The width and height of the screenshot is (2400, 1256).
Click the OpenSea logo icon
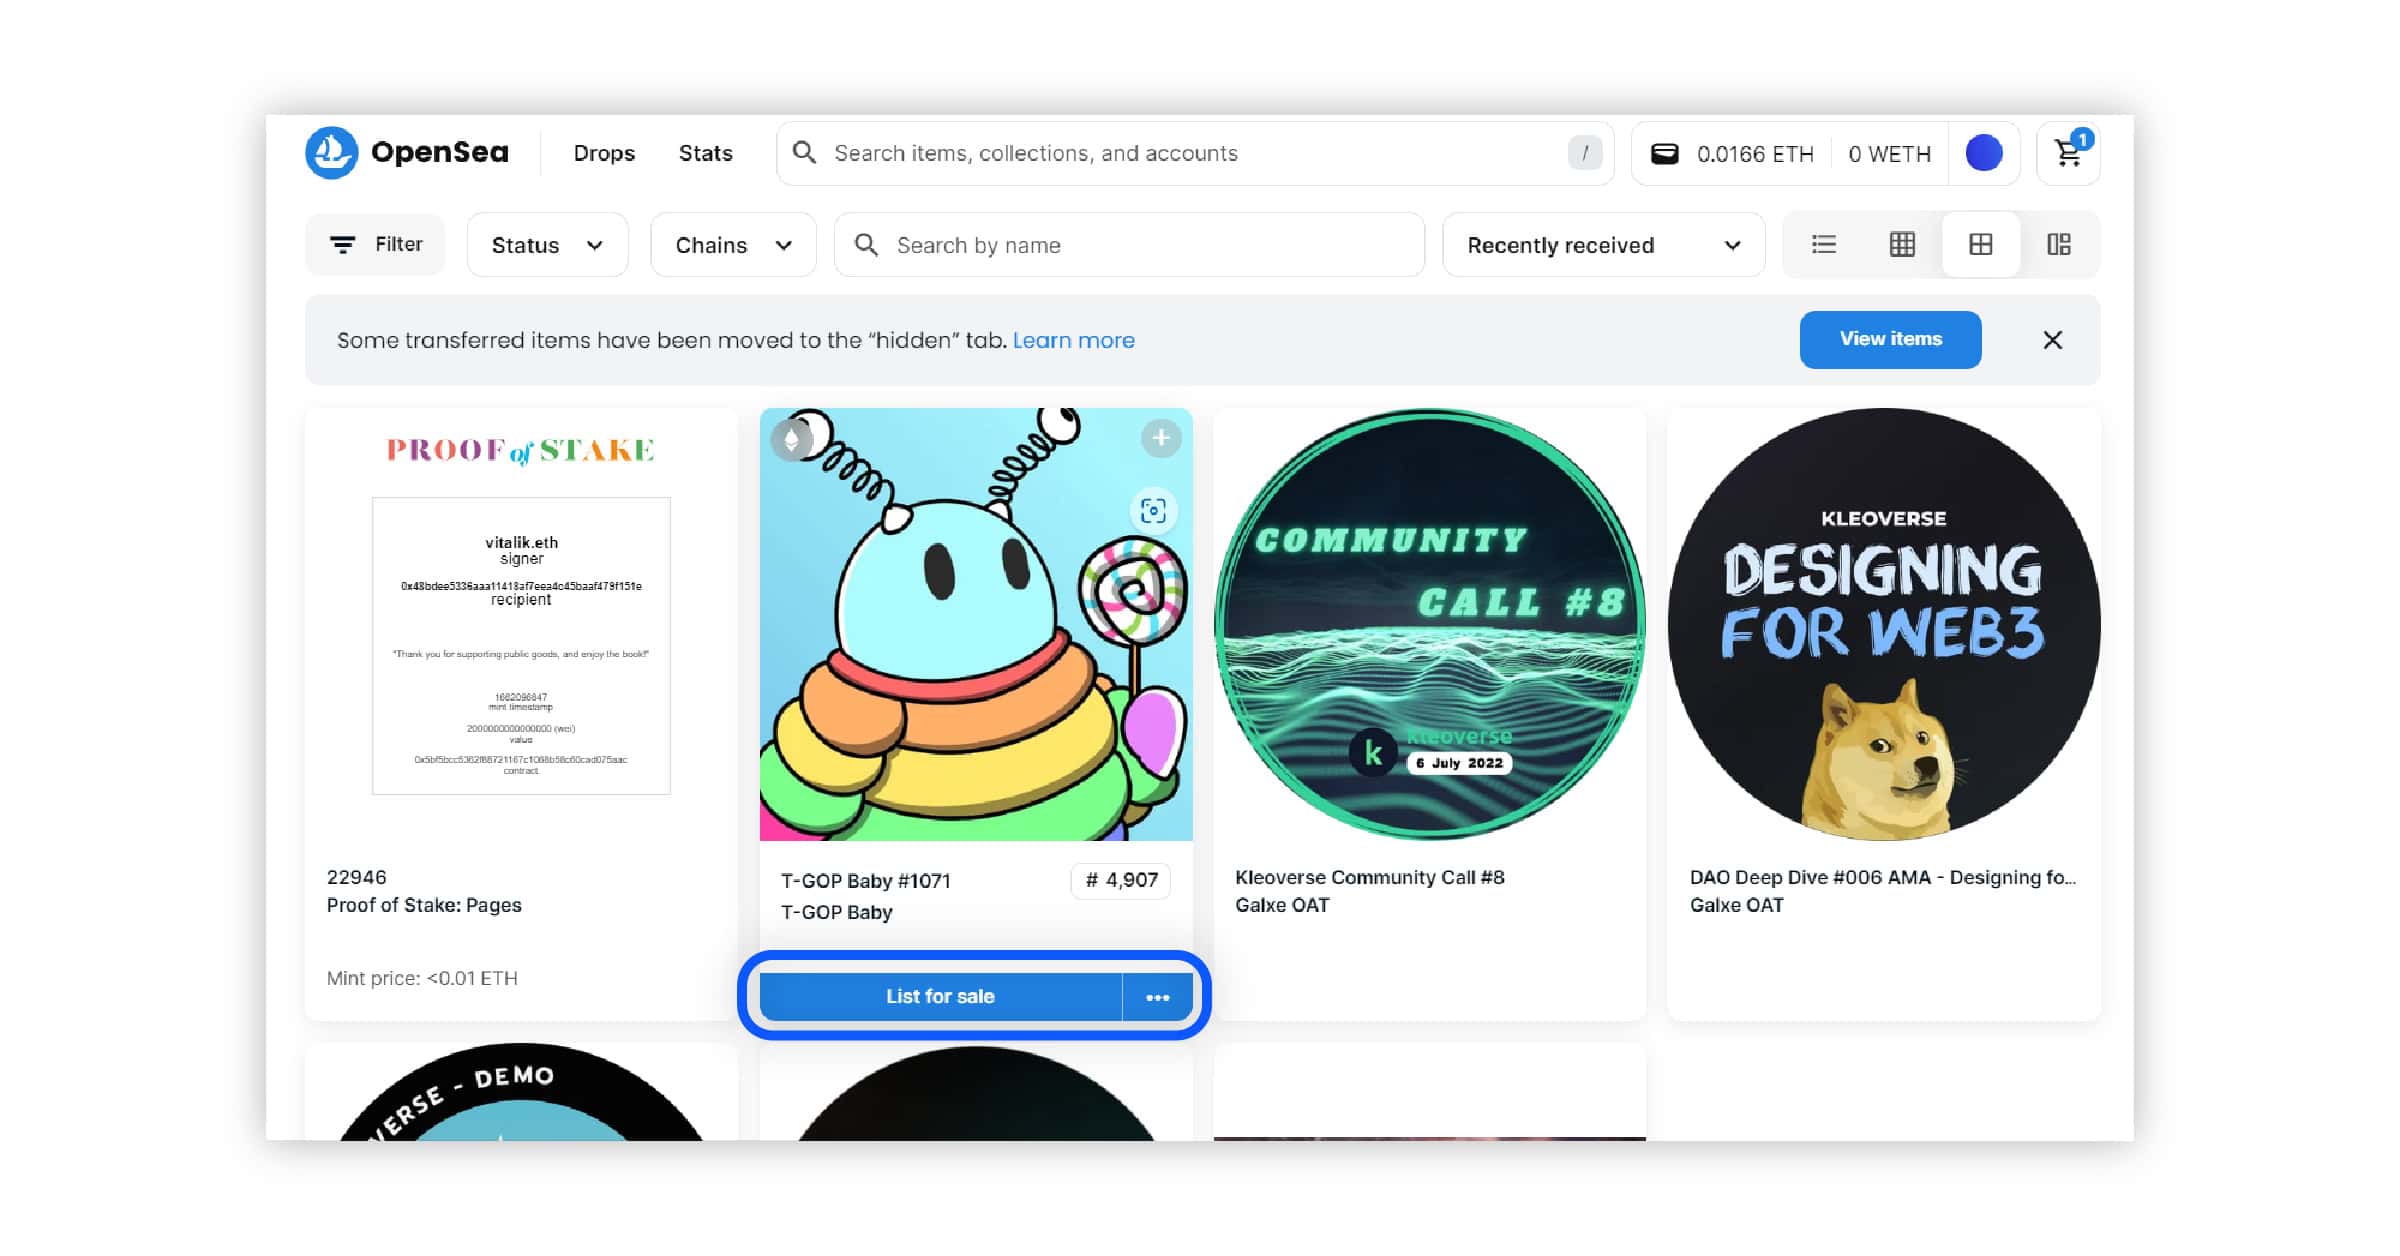(331, 152)
